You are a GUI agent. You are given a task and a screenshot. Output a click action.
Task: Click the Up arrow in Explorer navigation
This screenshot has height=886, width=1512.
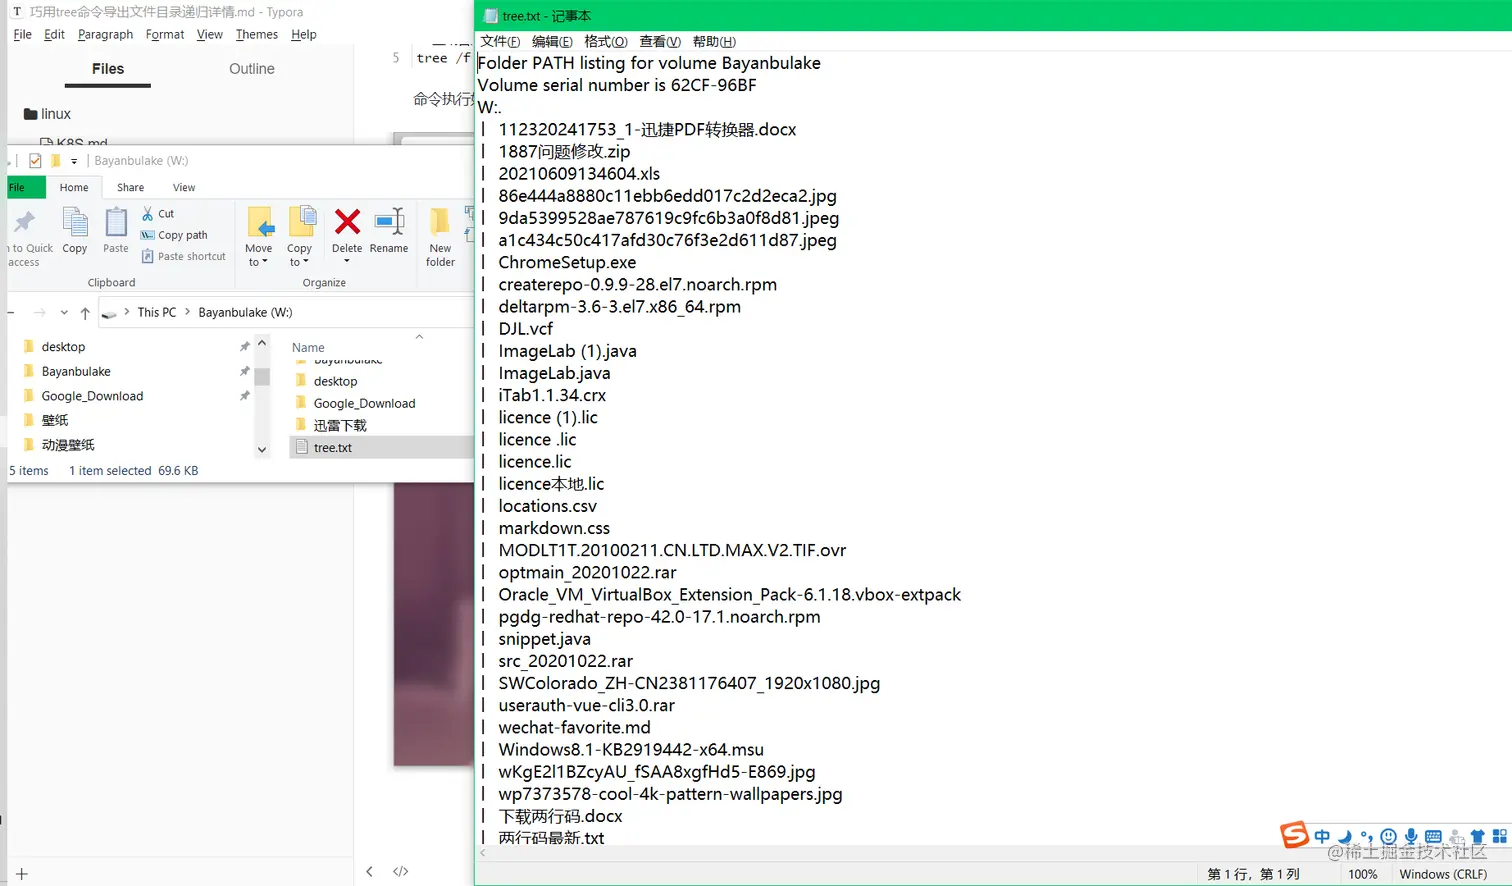(85, 313)
